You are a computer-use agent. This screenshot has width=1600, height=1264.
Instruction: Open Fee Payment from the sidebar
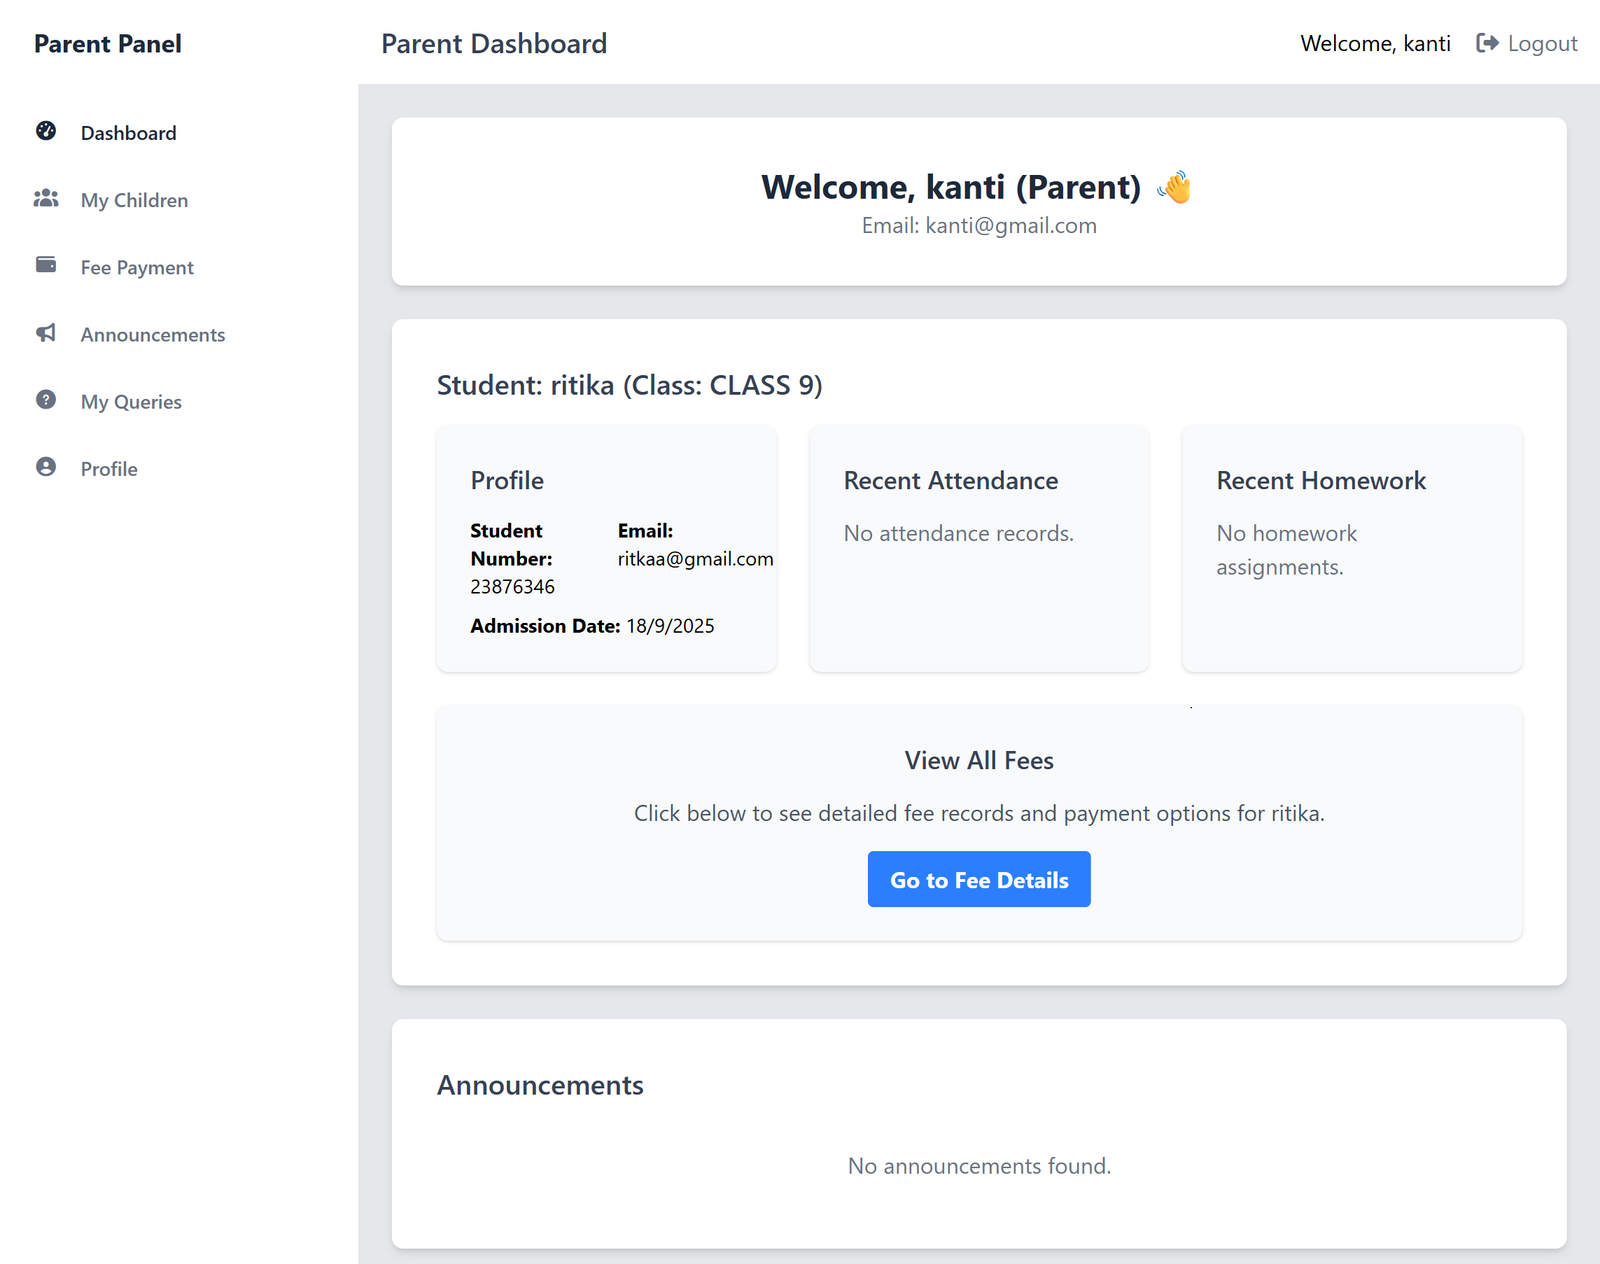tap(137, 267)
